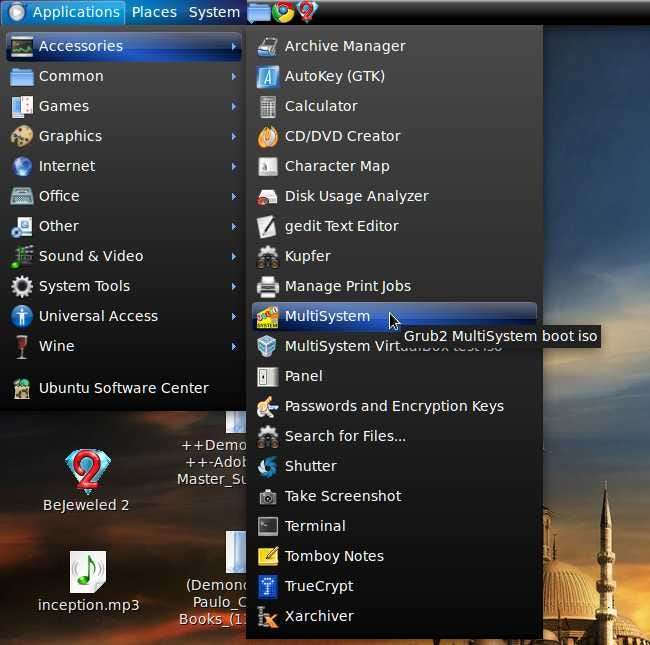650x645 pixels.
Task: Expand the Wine submenu arrow
Action: pyautogui.click(x=234, y=347)
